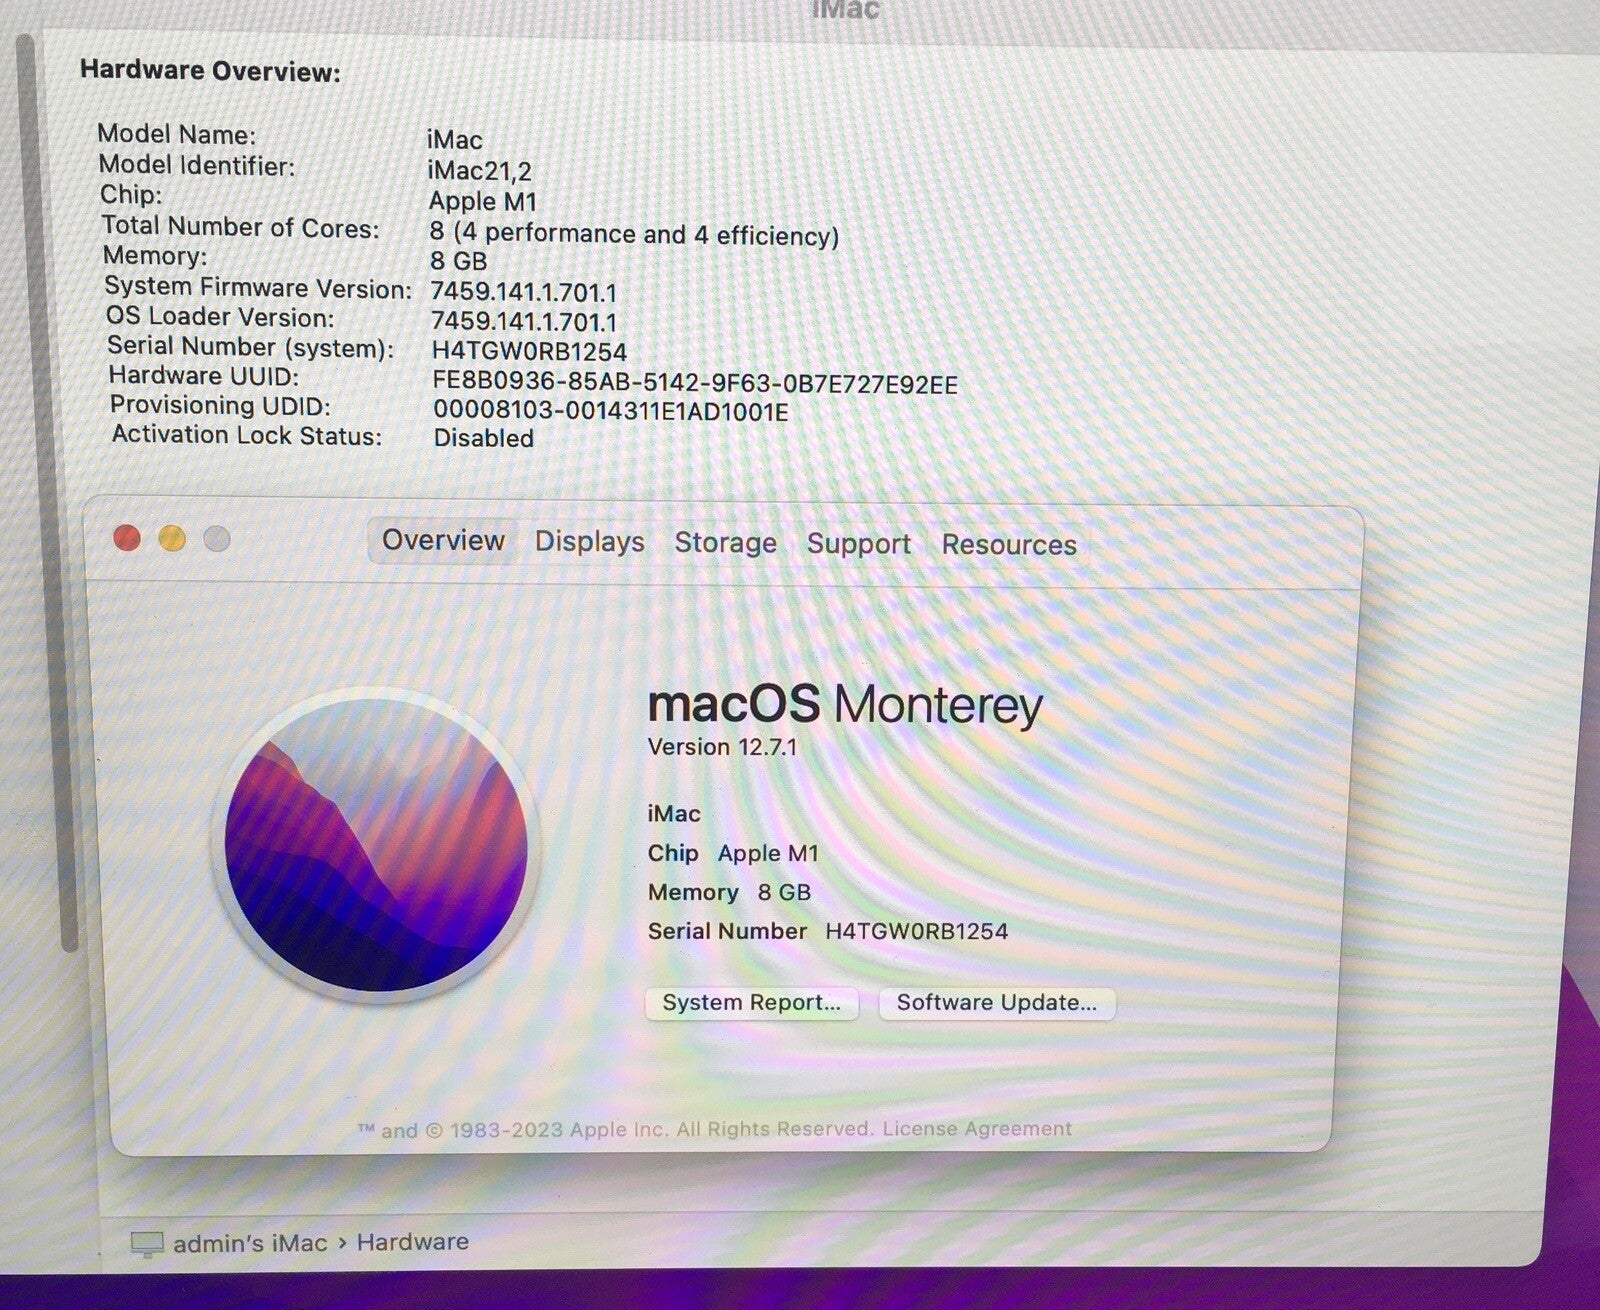Click Model Name value iMac
Image resolution: width=1600 pixels, height=1310 pixels.
(455, 140)
